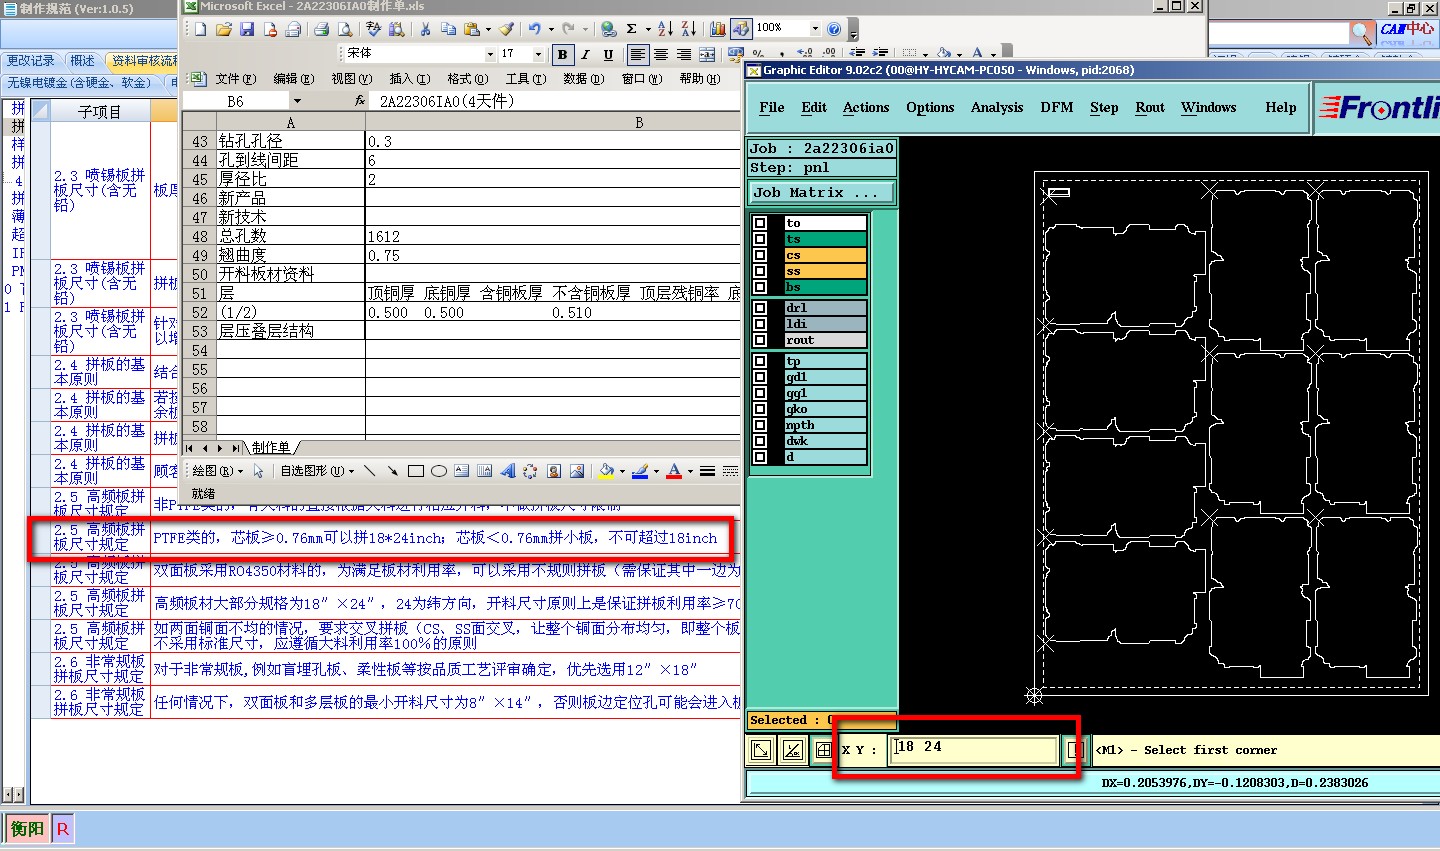Click the 概述 button in 制作规范 window

[x=83, y=61]
